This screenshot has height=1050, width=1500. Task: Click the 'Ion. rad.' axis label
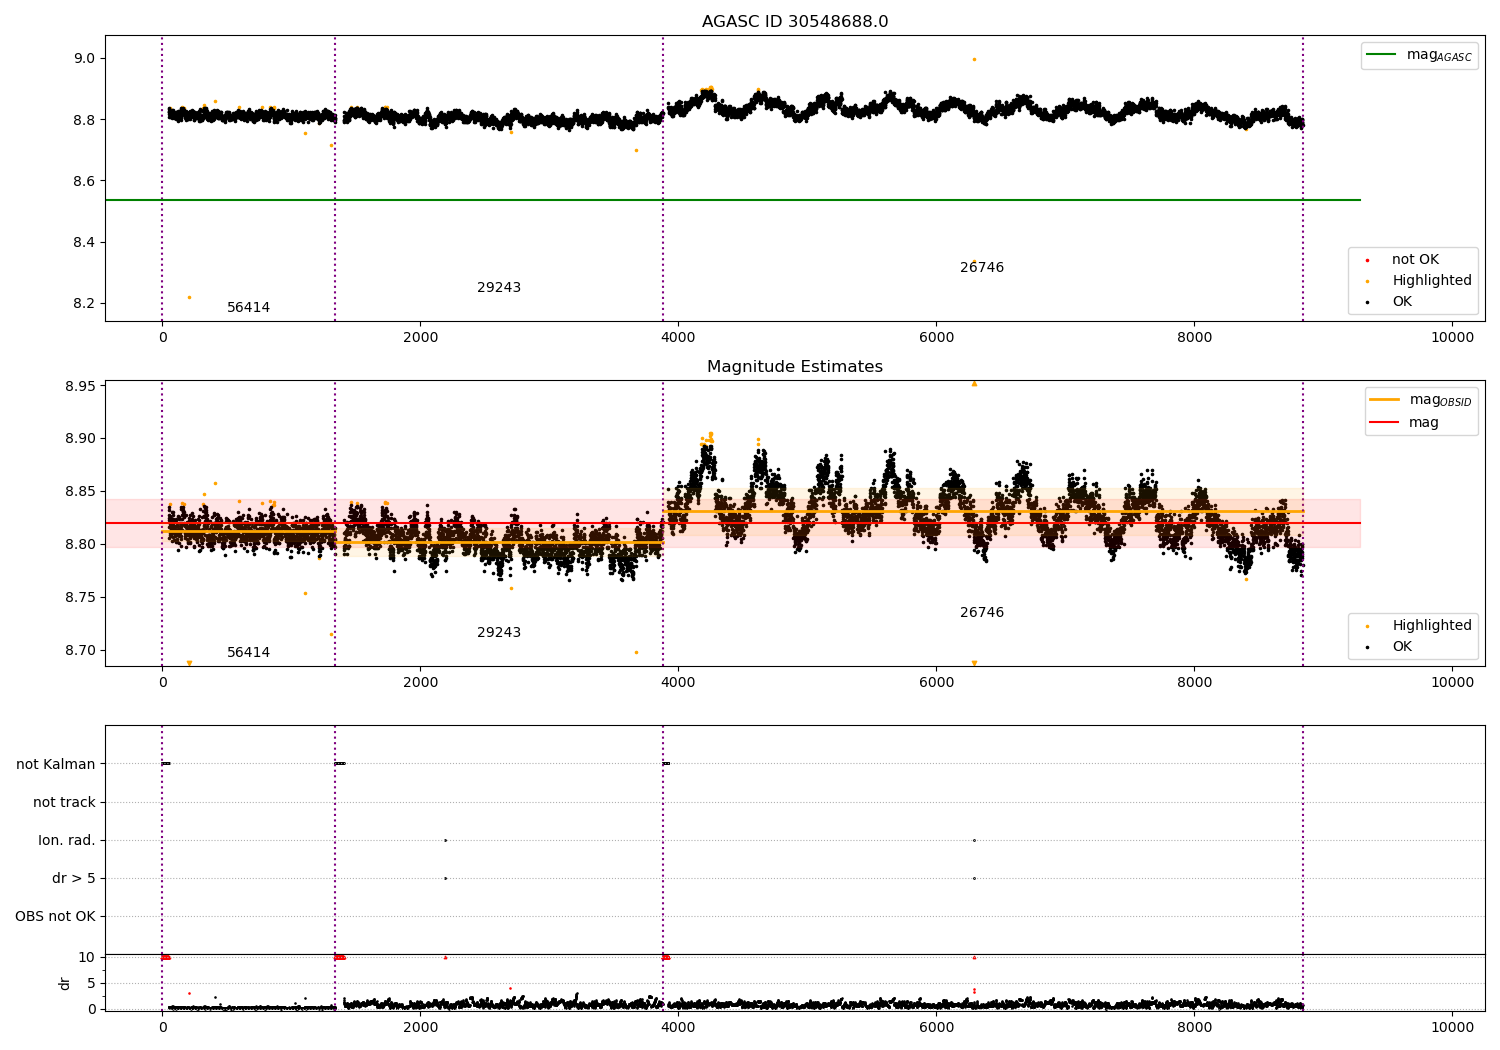click(x=67, y=840)
